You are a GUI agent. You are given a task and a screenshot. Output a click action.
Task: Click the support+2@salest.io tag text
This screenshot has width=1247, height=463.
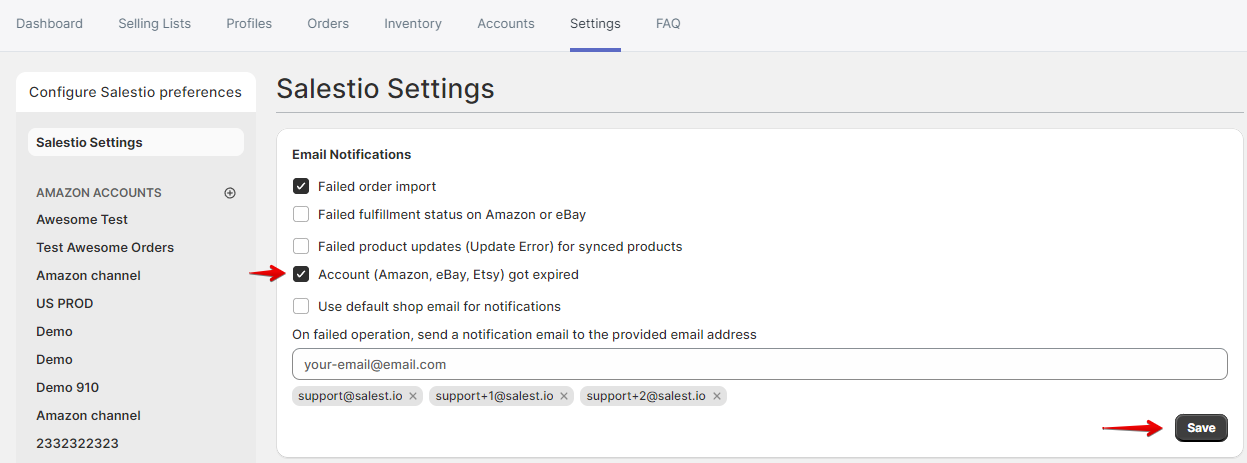pyautogui.click(x=646, y=396)
